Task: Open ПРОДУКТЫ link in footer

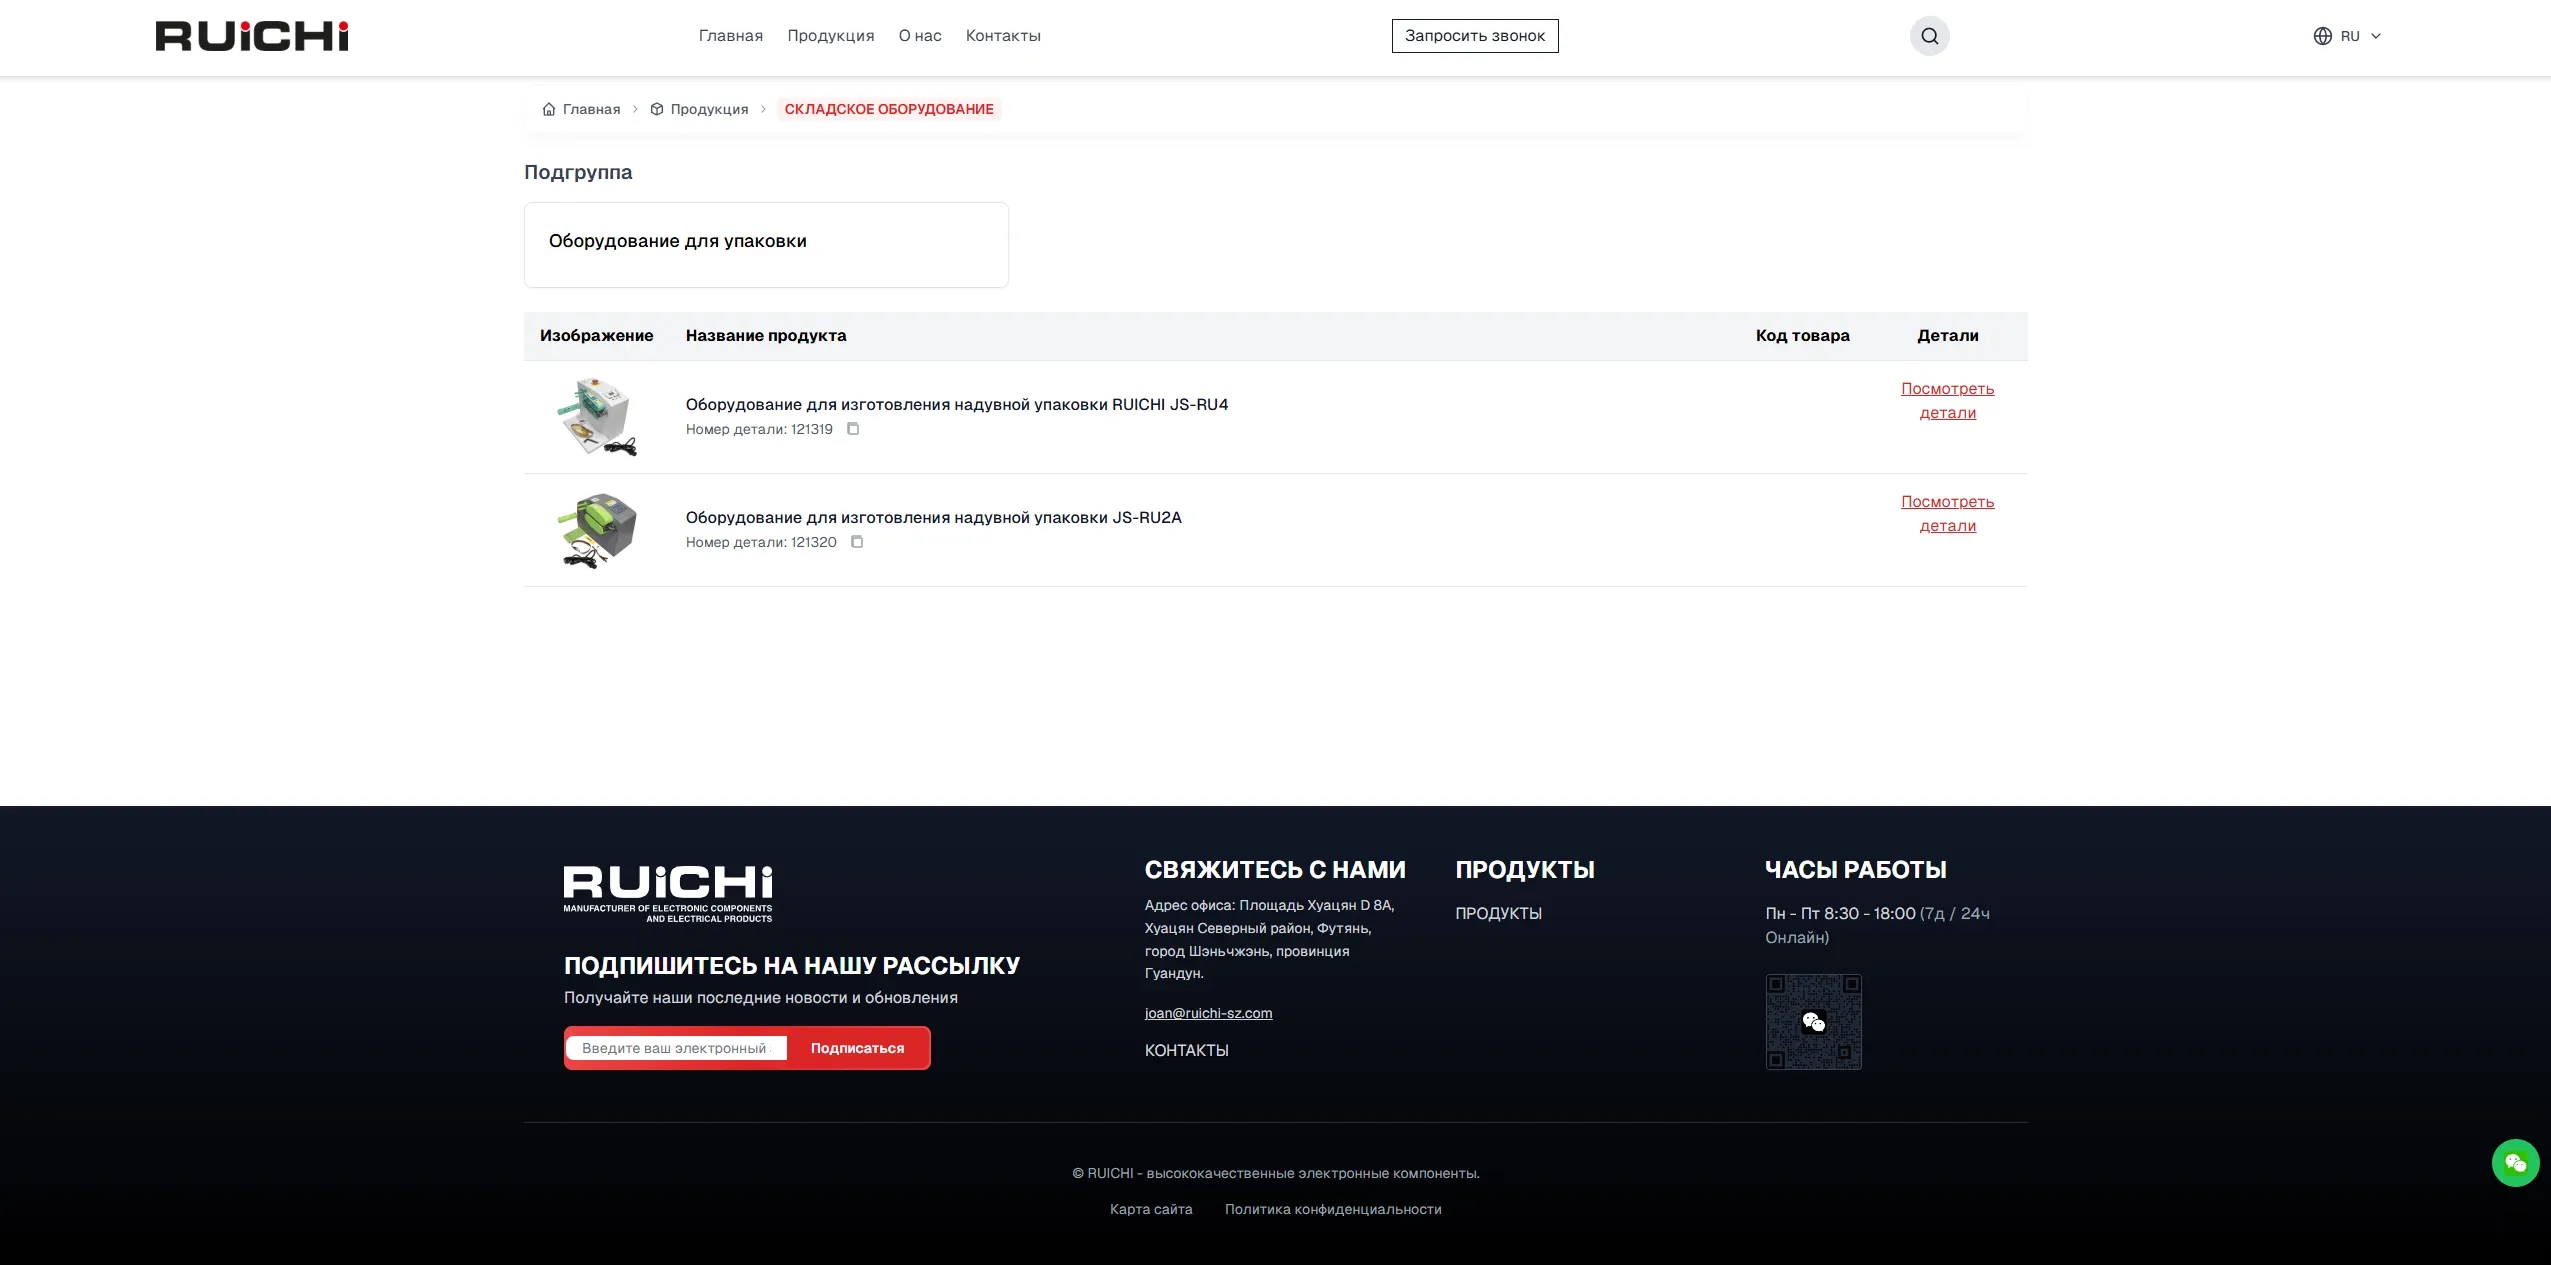Action: [1498, 913]
